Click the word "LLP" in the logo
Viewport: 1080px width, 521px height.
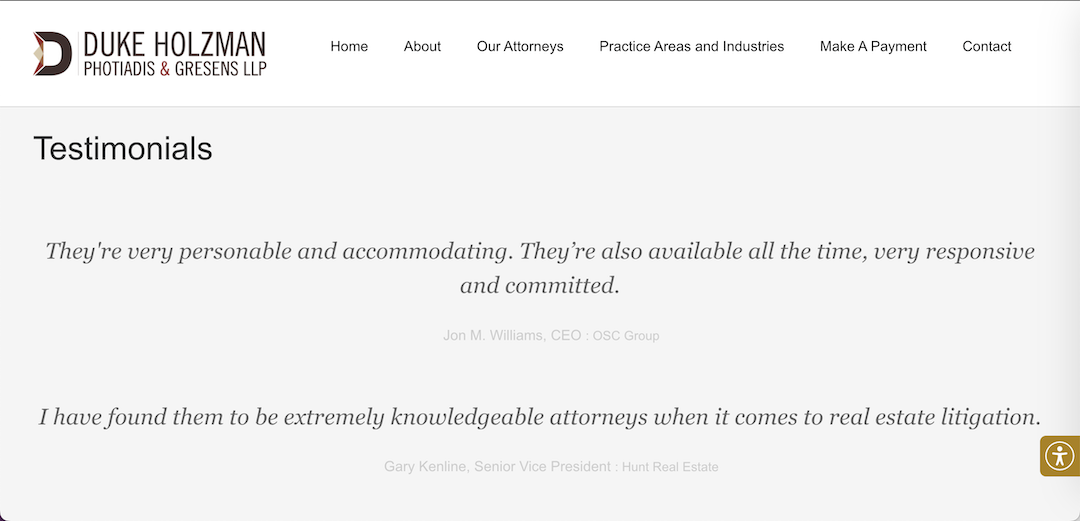[x=251, y=69]
